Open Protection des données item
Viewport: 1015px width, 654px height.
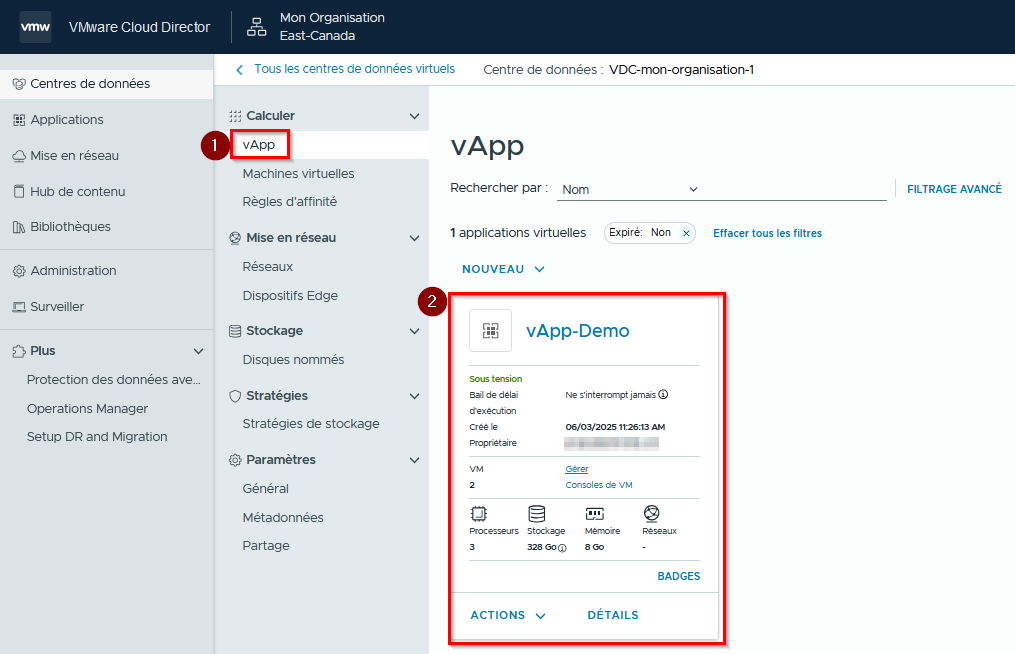113,380
